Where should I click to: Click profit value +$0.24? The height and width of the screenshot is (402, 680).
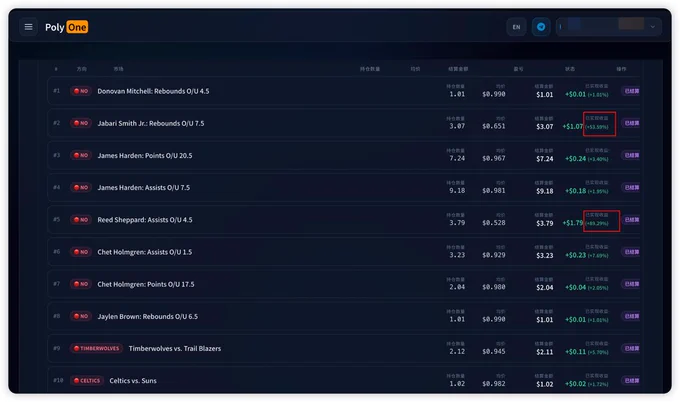575,159
